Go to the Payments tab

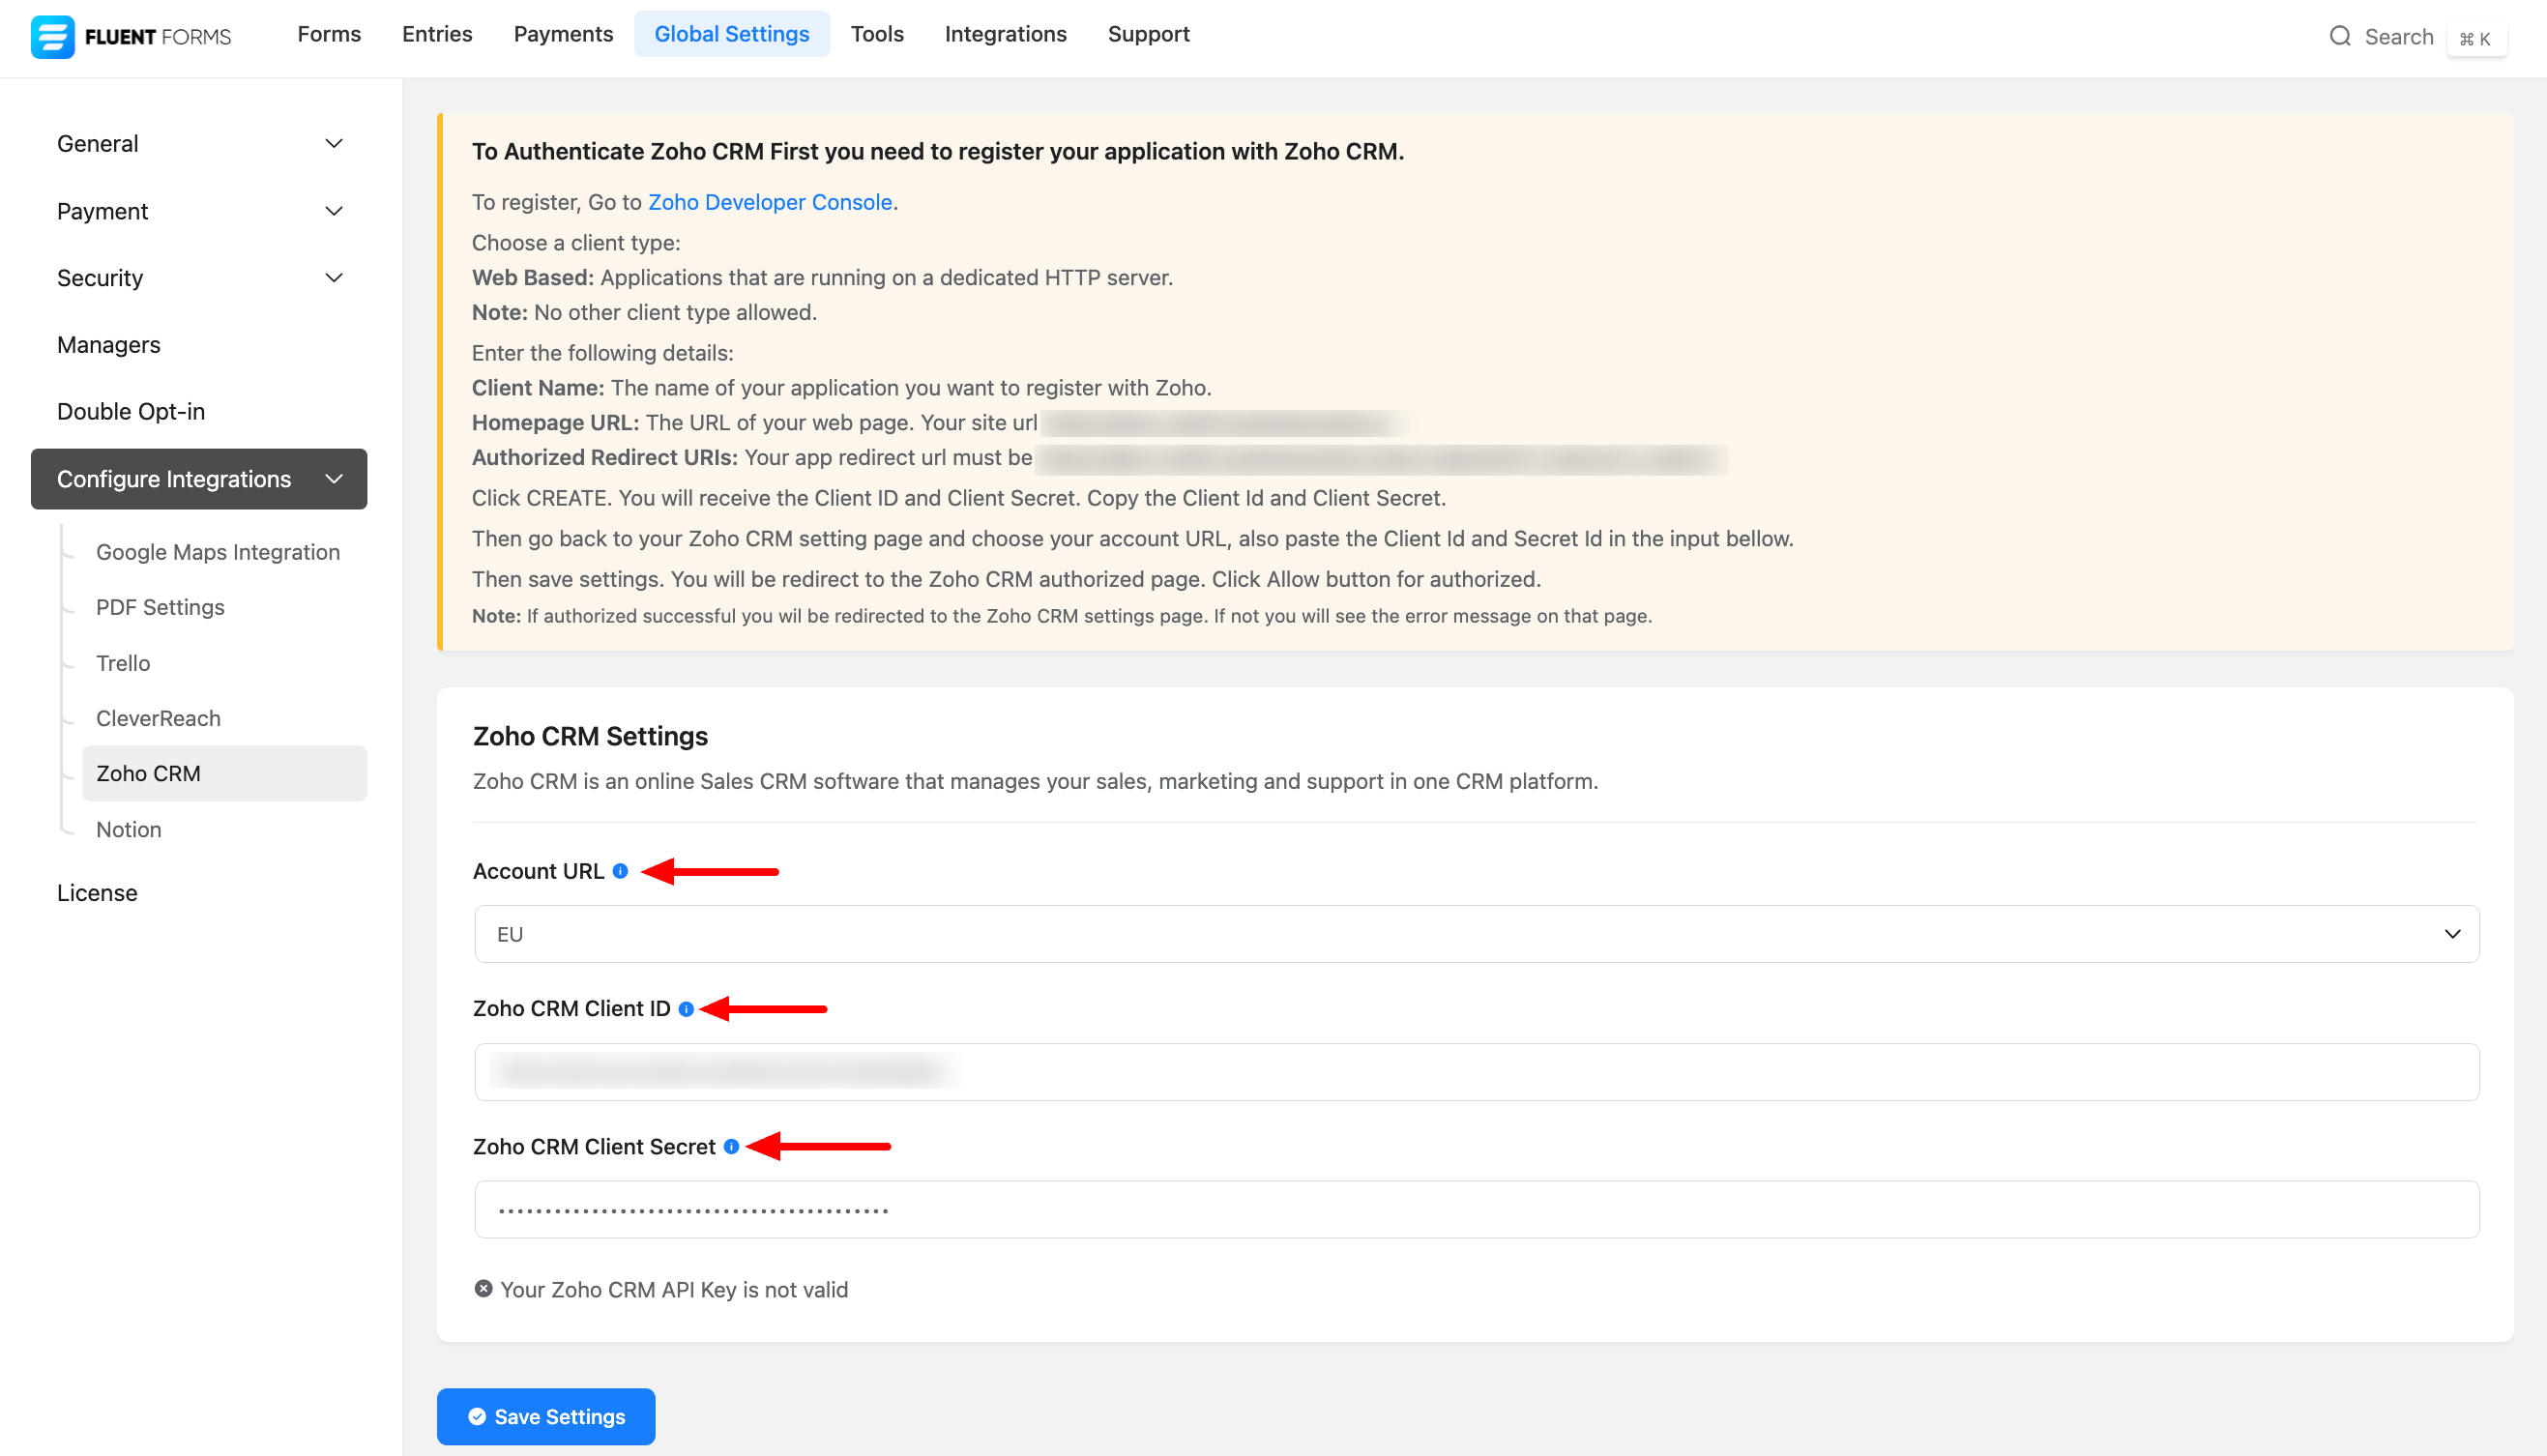563,34
